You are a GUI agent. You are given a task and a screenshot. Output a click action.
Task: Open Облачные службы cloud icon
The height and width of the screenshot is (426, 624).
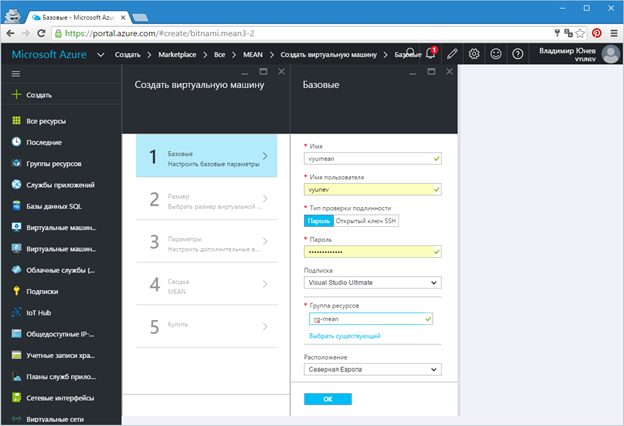coord(16,270)
